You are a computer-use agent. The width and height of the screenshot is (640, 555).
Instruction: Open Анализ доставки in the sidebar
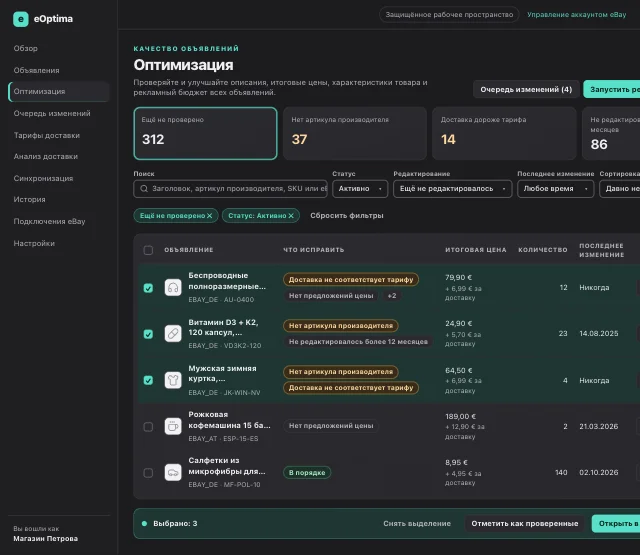tap(45, 156)
